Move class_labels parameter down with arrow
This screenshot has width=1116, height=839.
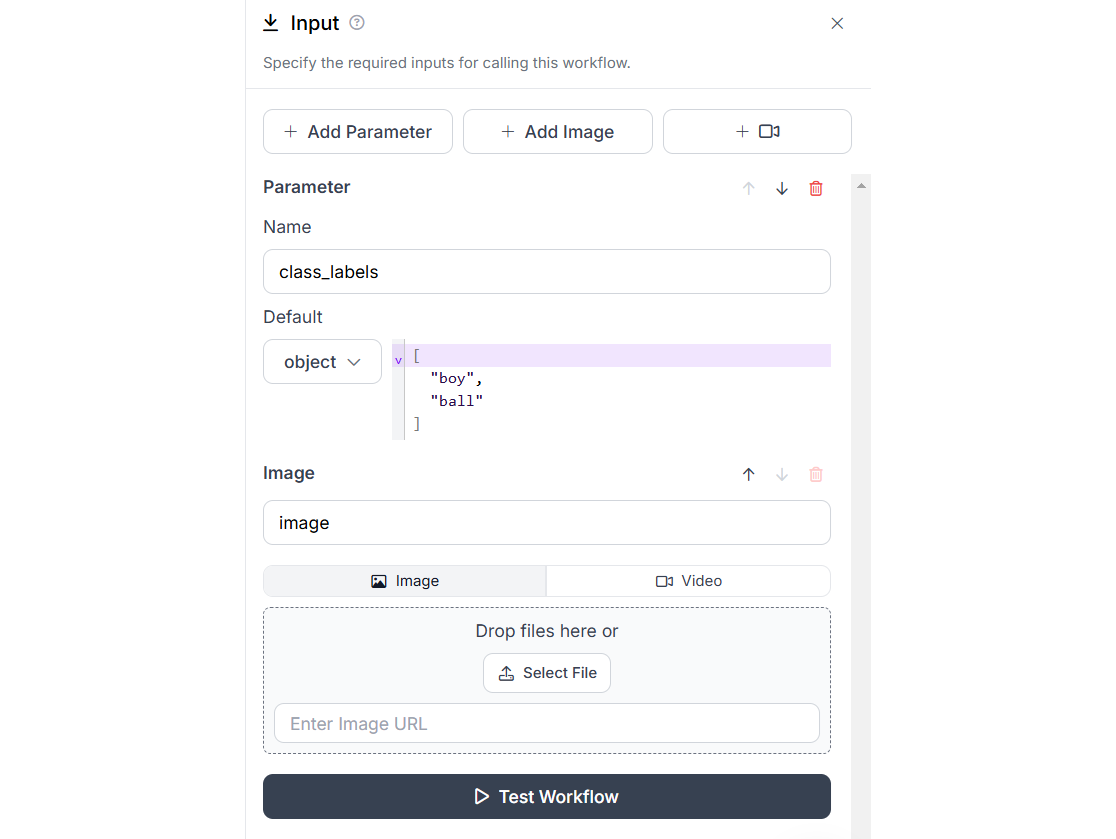click(781, 189)
